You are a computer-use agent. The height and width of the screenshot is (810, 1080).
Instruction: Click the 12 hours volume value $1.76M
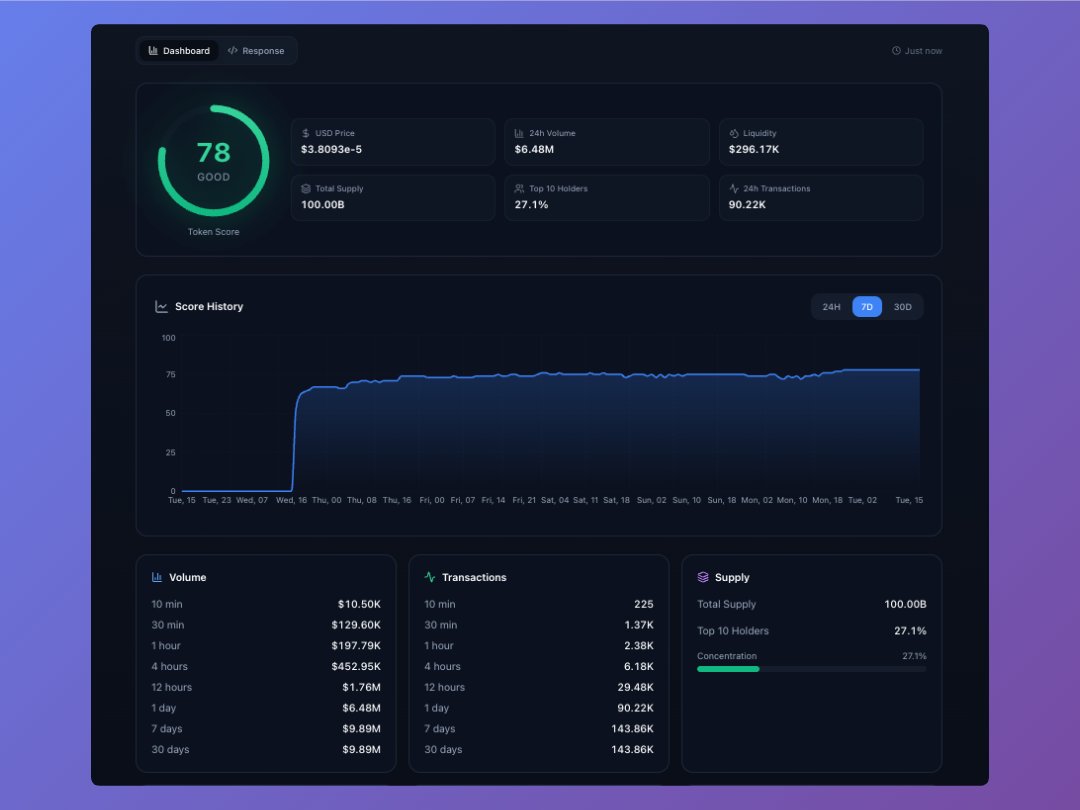point(361,687)
